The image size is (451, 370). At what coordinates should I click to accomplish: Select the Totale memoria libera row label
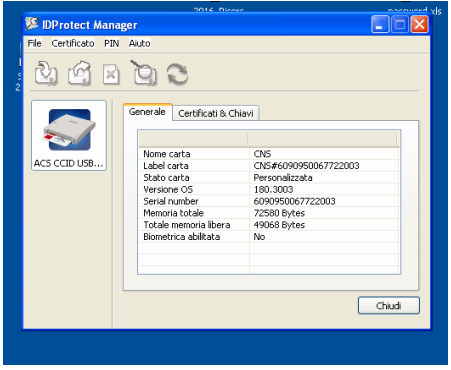(x=187, y=225)
